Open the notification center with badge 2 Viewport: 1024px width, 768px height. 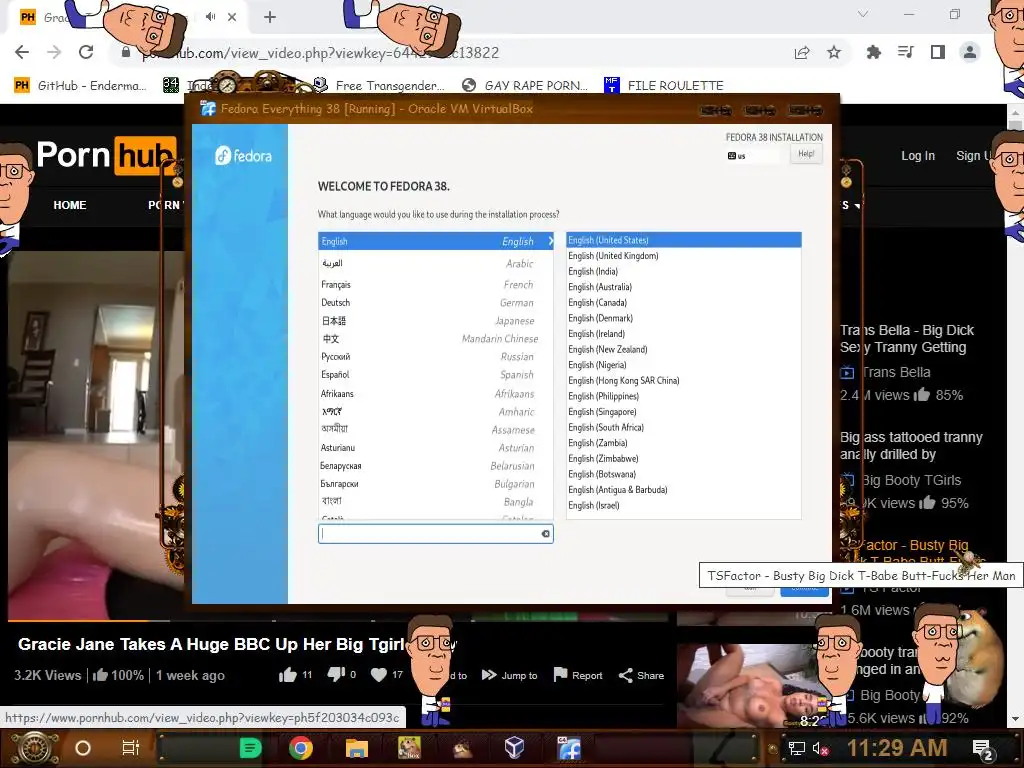(x=983, y=750)
